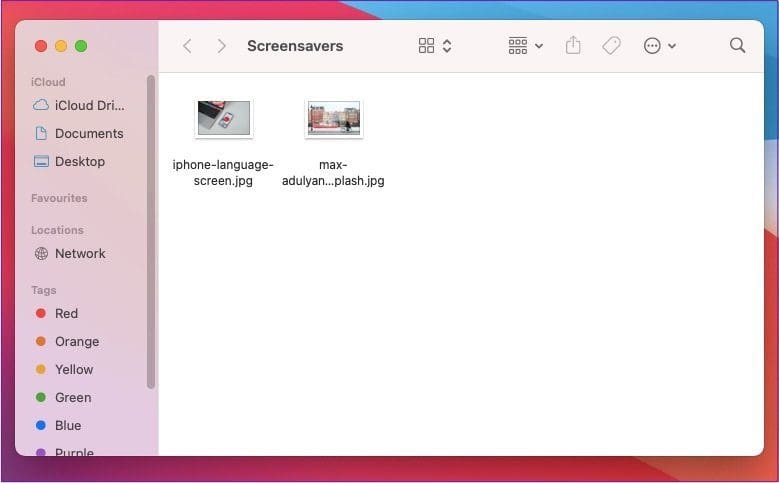
Task: Click the iCloud section header
Action: [x=48, y=82]
